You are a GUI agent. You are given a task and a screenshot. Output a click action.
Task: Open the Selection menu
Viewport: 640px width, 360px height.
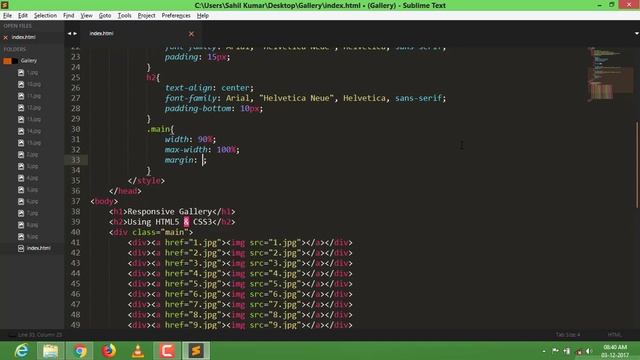pyautogui.click(x=45, y=16)
